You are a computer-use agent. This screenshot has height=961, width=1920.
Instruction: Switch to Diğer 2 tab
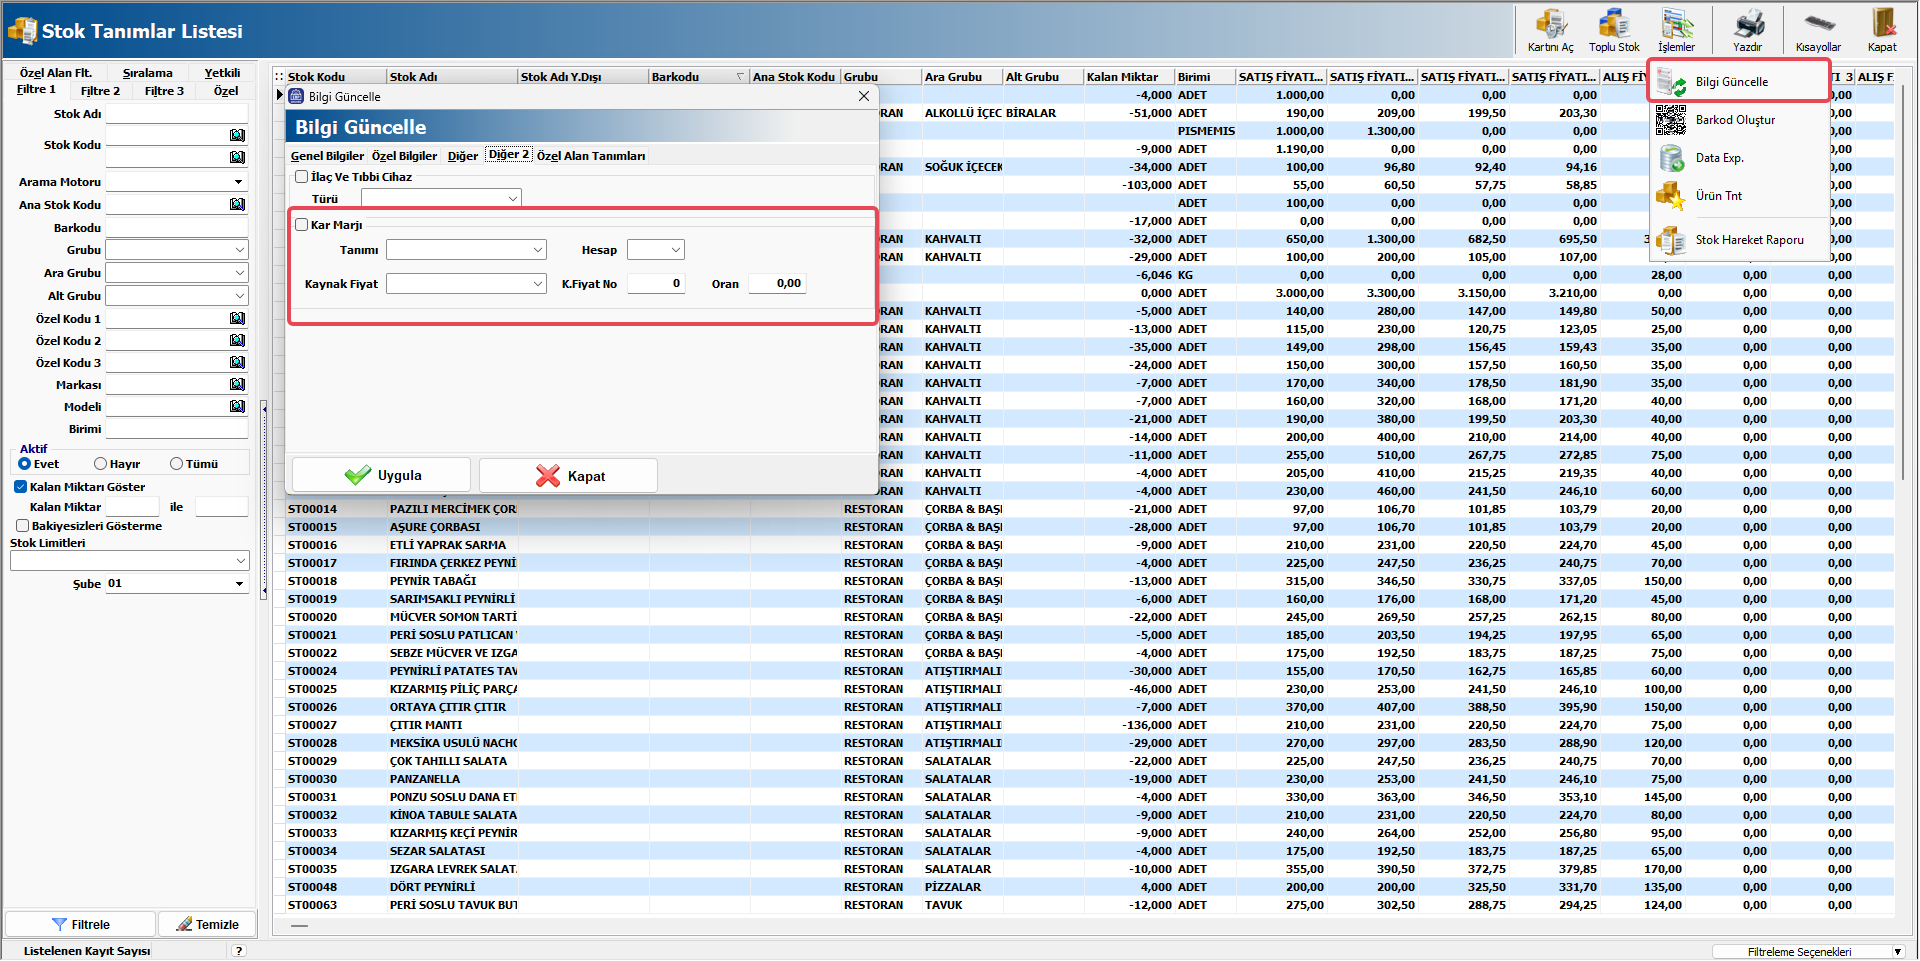pyautogui.click(x=508, y=154)
